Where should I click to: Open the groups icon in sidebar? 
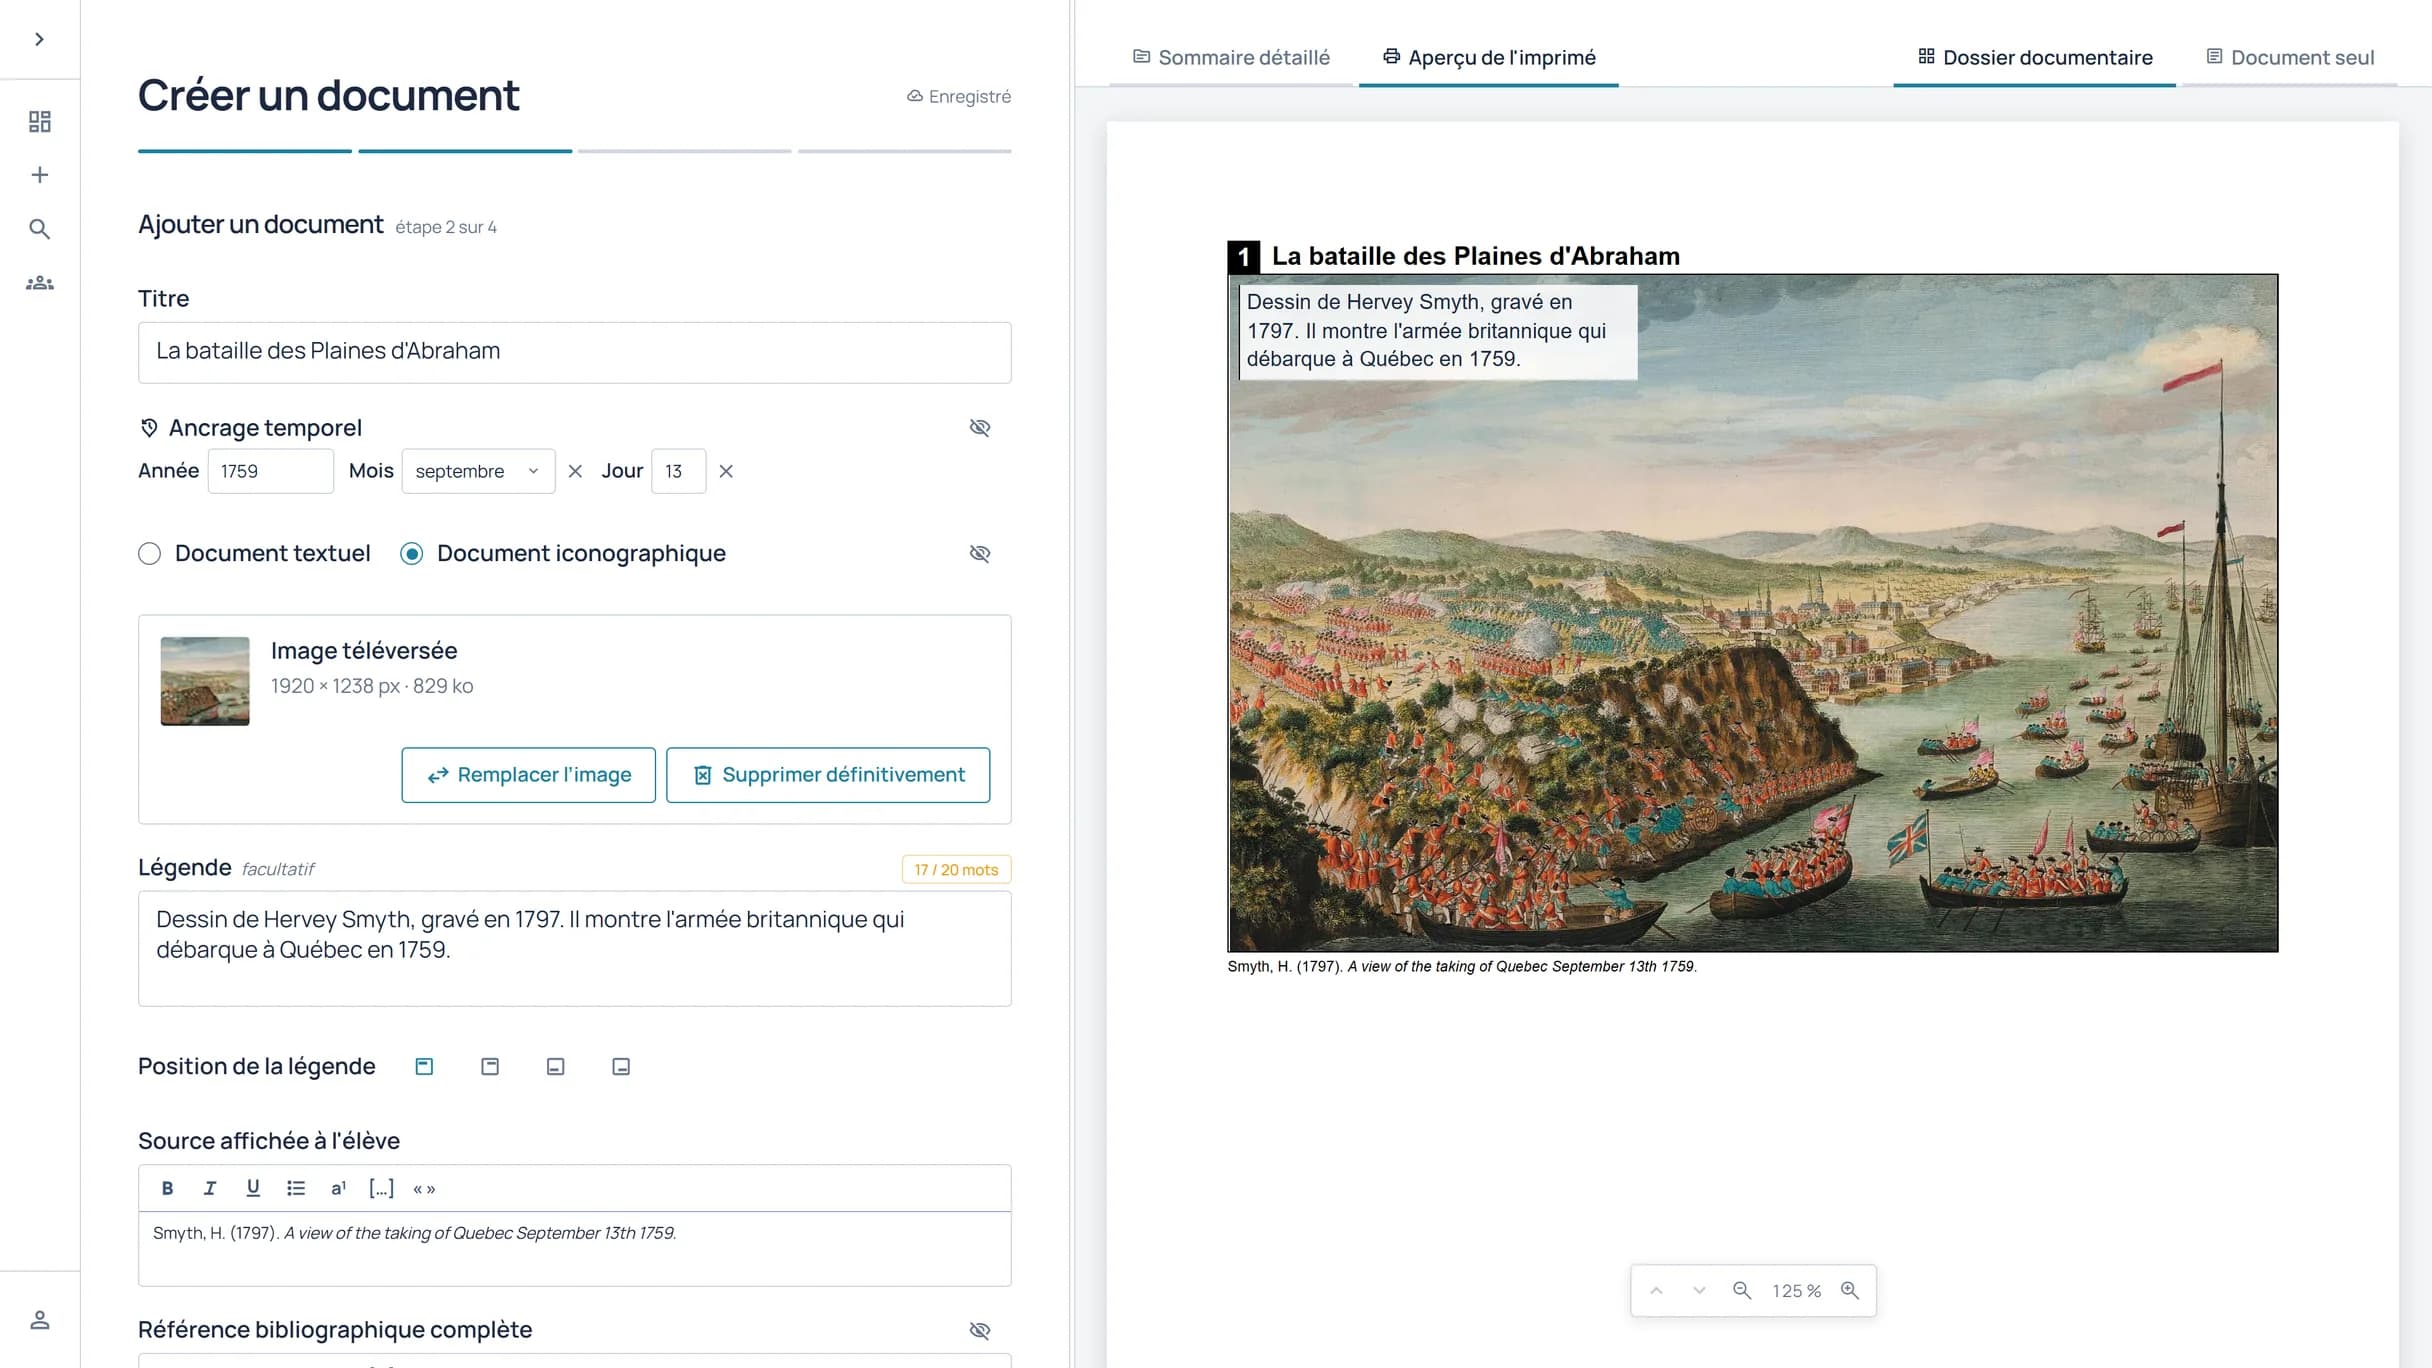pos(39,283)
